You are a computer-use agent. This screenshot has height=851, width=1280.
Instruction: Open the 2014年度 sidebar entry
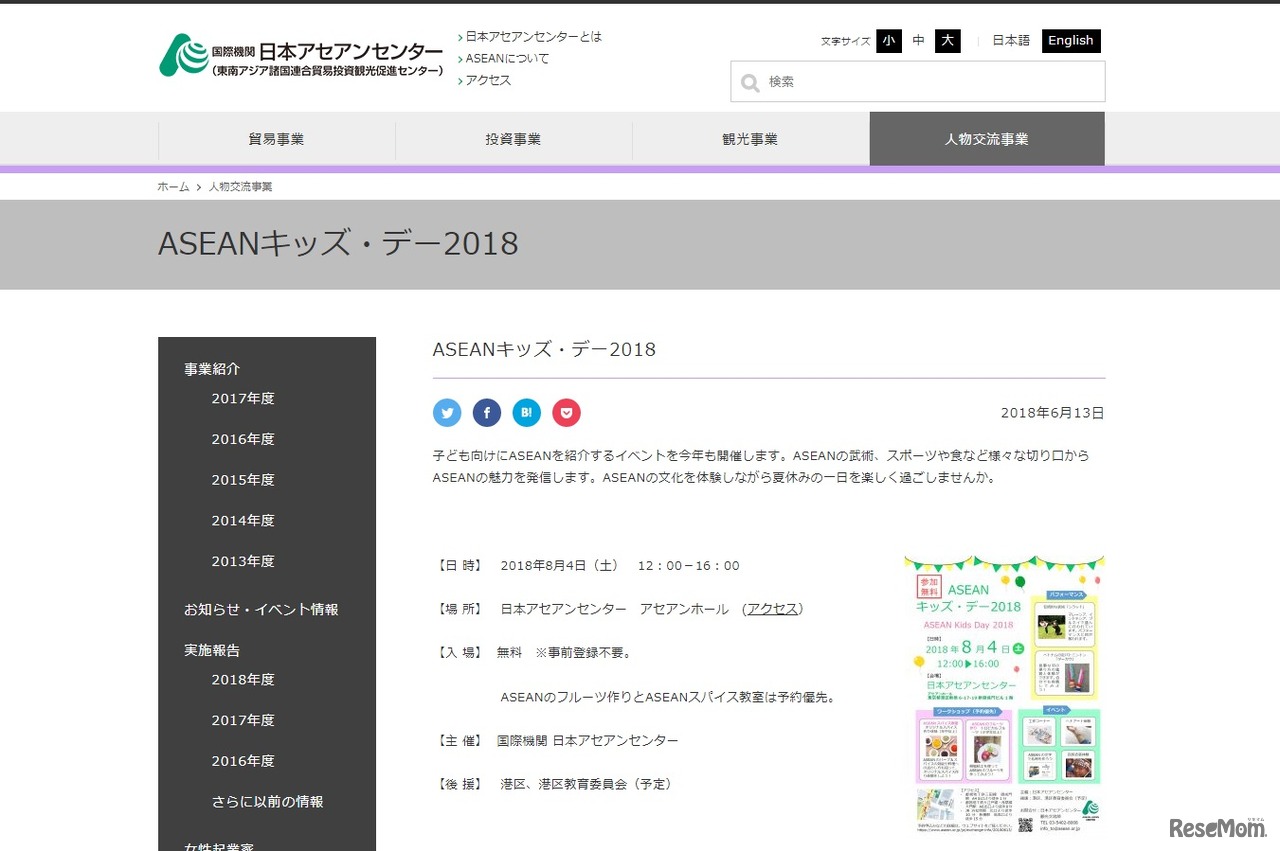click(x=243, y=520)
